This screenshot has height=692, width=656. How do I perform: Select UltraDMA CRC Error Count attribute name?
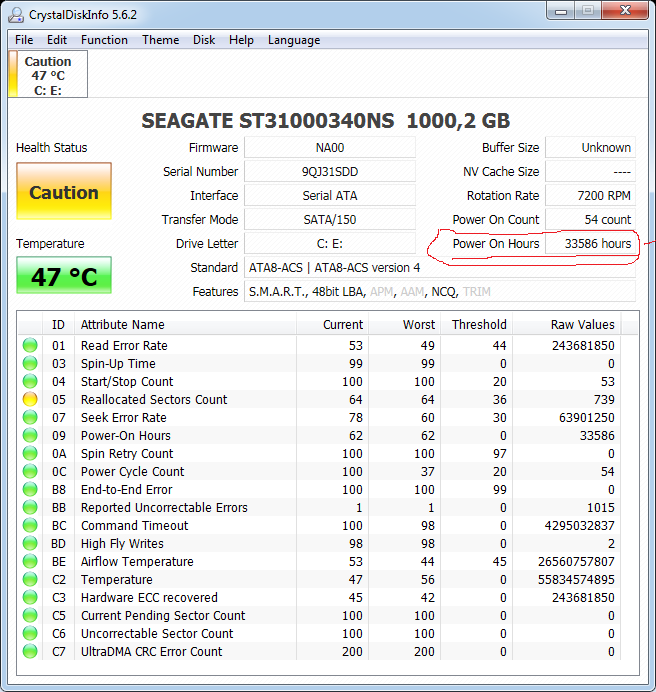(x=151, y=651)
